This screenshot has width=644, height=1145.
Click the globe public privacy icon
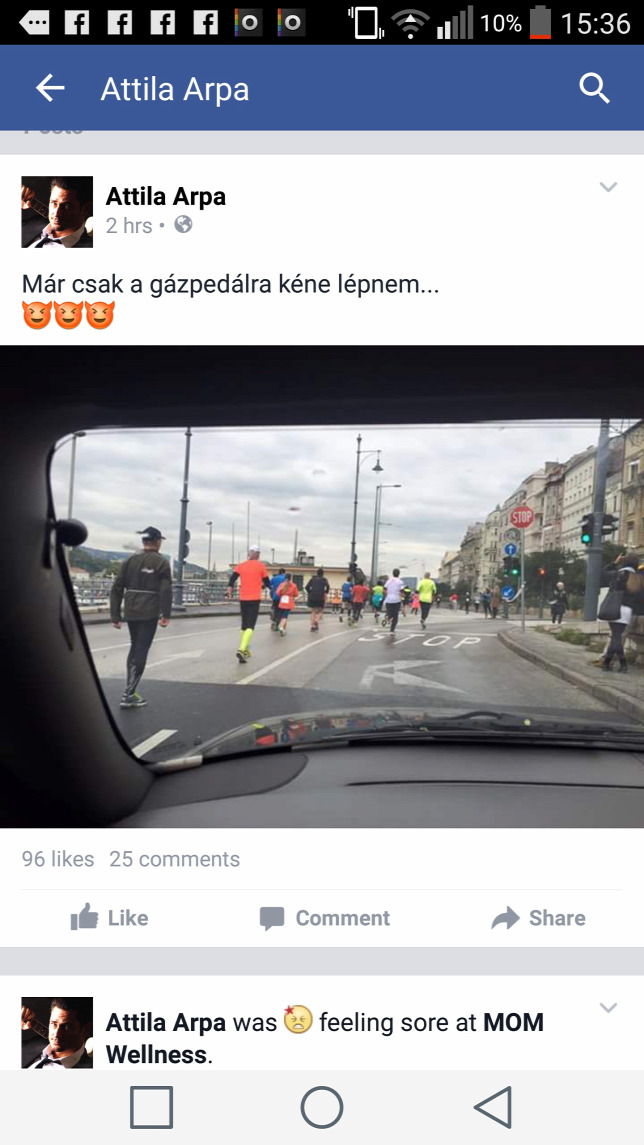pos(183,225)
